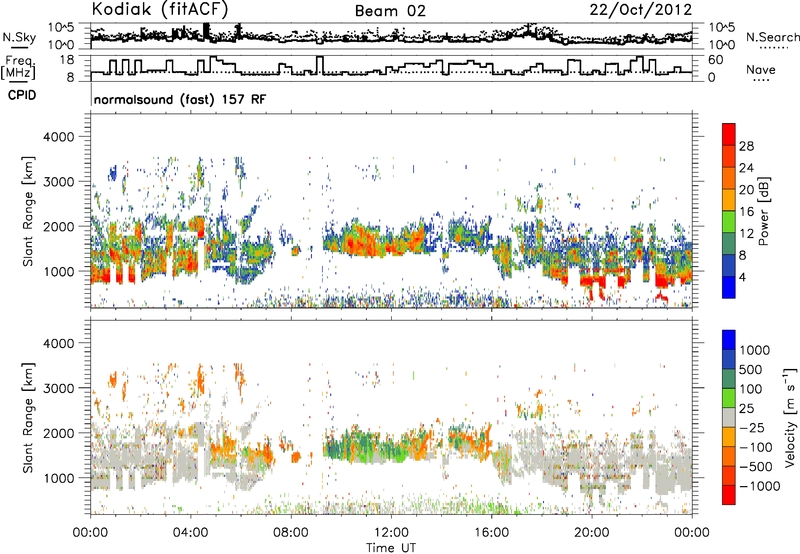This screenshot has width=800, height=554.
Task: Click the '28' power colorbar tick
Action: [x=746, y=146]
